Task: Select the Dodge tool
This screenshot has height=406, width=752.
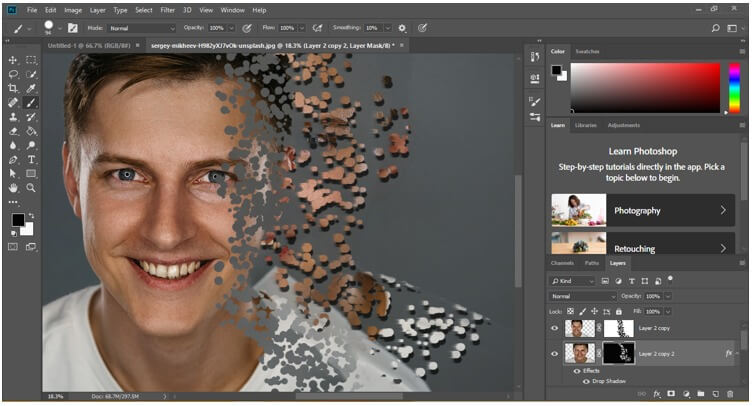Action: coord(31,145)
